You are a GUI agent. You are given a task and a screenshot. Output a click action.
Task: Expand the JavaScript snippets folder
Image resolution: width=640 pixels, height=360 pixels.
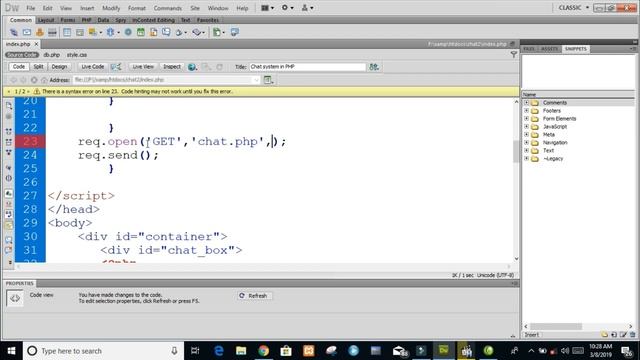point(527,127)
